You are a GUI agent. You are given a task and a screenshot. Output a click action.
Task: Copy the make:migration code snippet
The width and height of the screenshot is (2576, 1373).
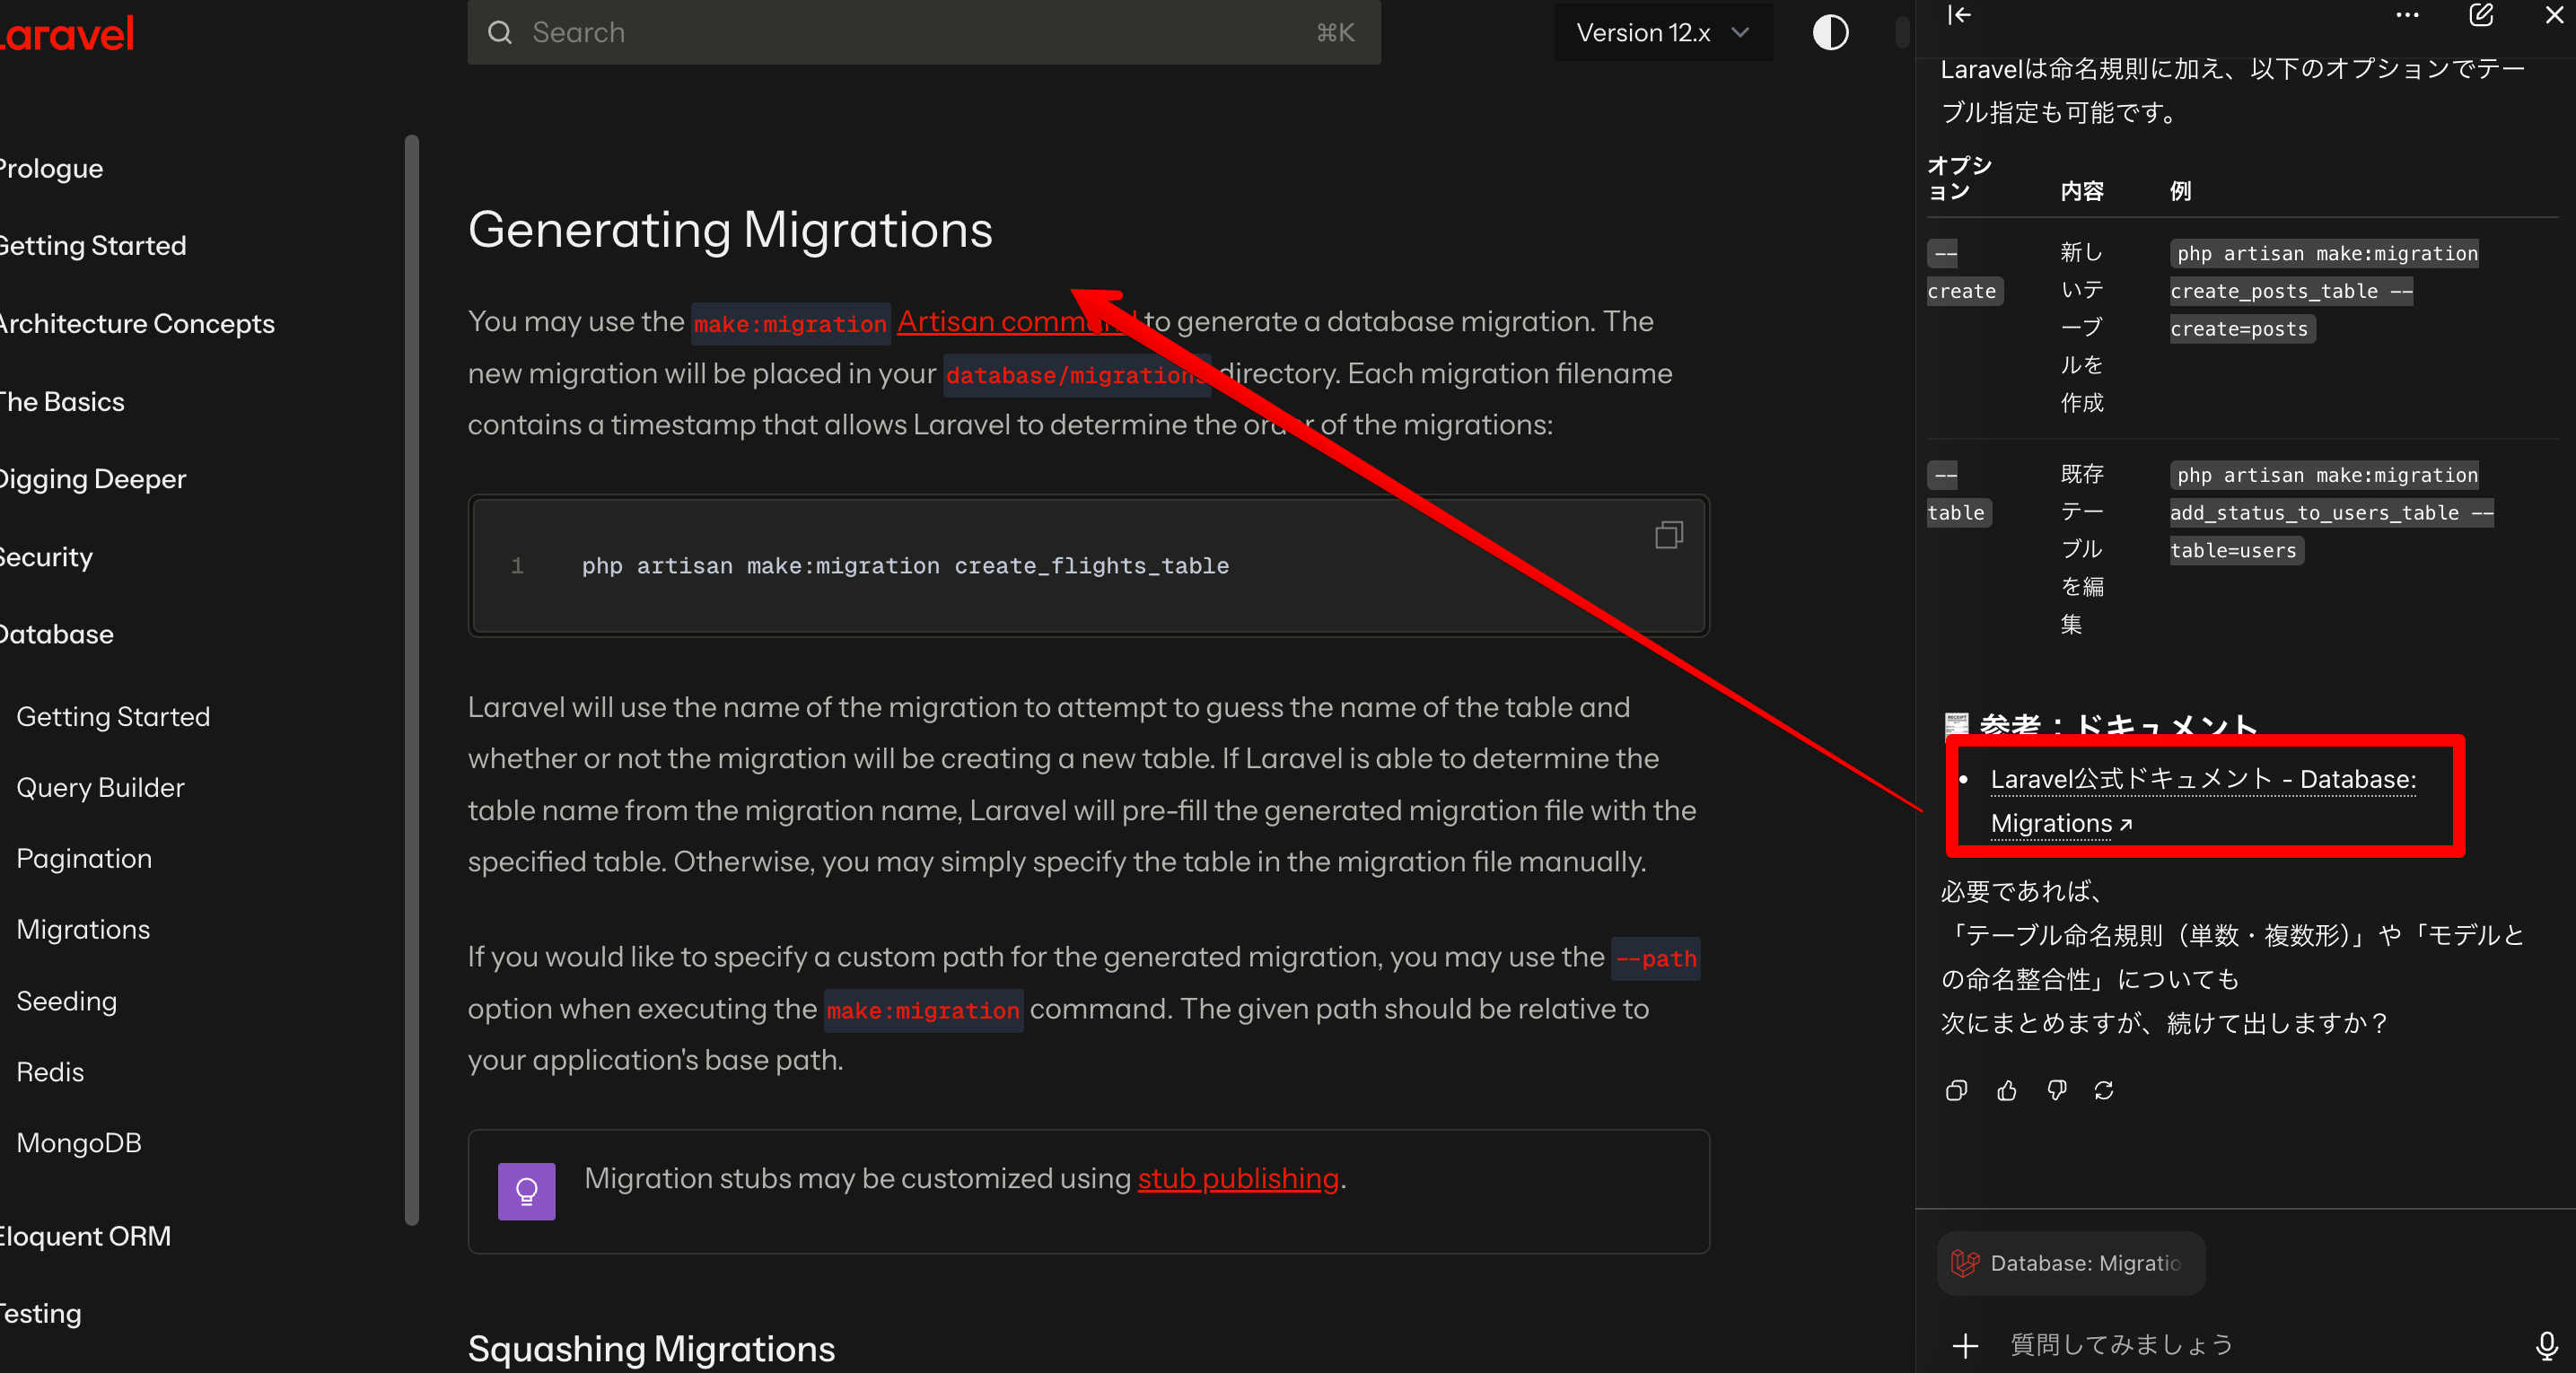point(1670,535)
